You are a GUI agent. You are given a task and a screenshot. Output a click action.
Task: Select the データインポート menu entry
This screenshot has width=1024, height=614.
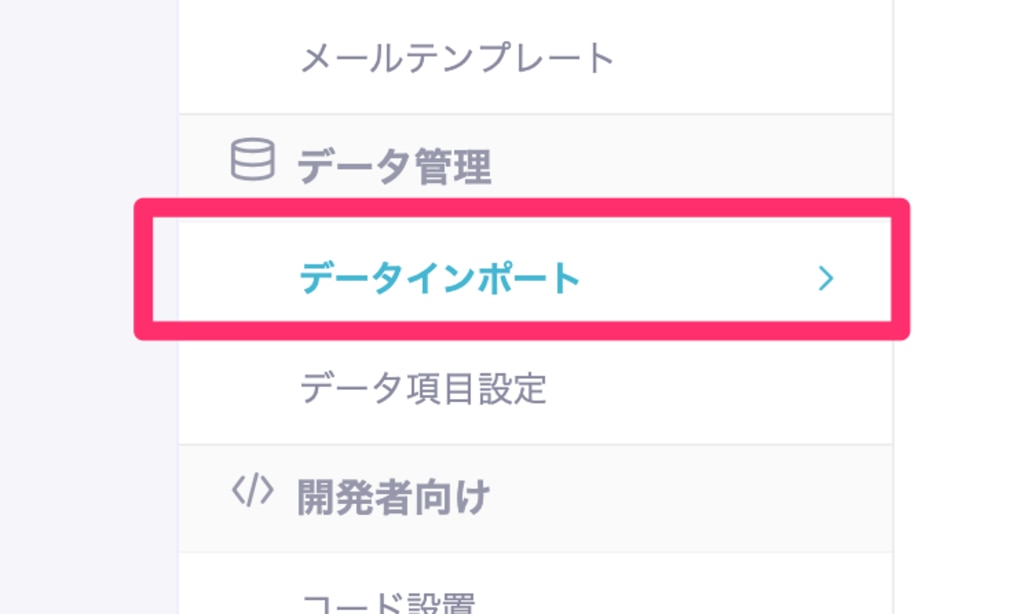pyautogui.click(x=535, y=278)
